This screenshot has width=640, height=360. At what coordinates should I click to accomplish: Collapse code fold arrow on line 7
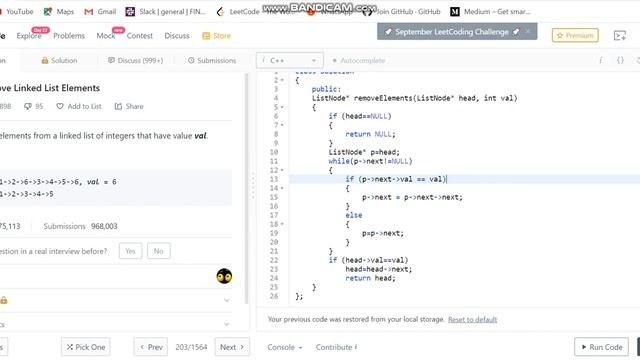[282, 125]
